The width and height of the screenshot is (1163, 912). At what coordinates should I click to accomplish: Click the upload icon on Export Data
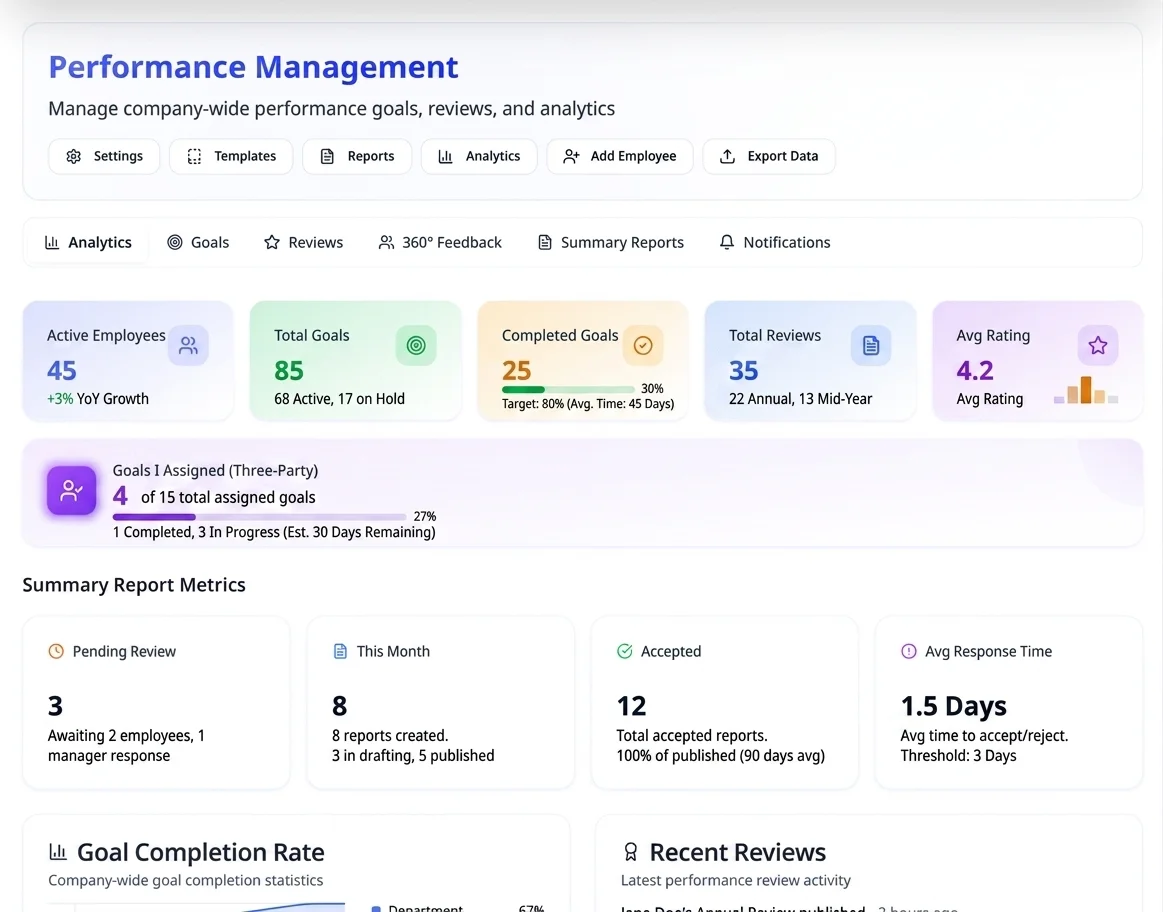click(728, 156)
